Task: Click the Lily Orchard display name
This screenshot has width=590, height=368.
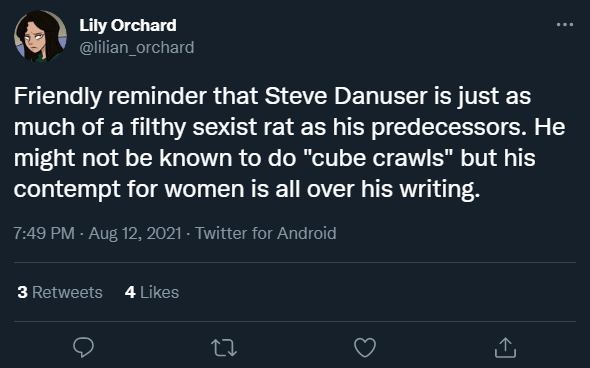Action: coord(128,25)
